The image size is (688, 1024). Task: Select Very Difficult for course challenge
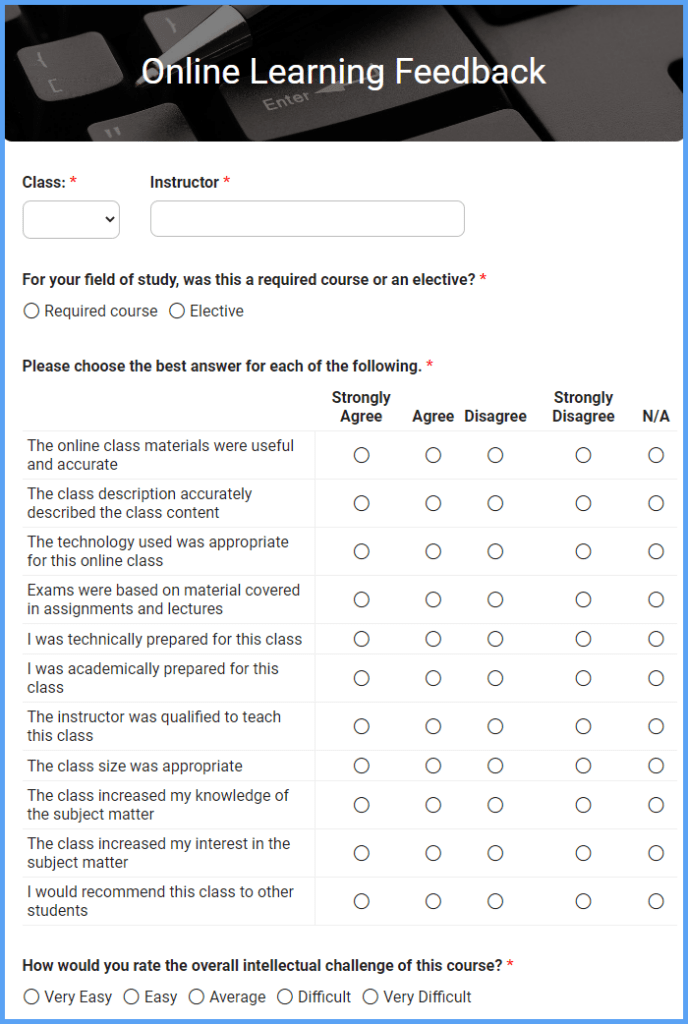(x=371, y=996)
